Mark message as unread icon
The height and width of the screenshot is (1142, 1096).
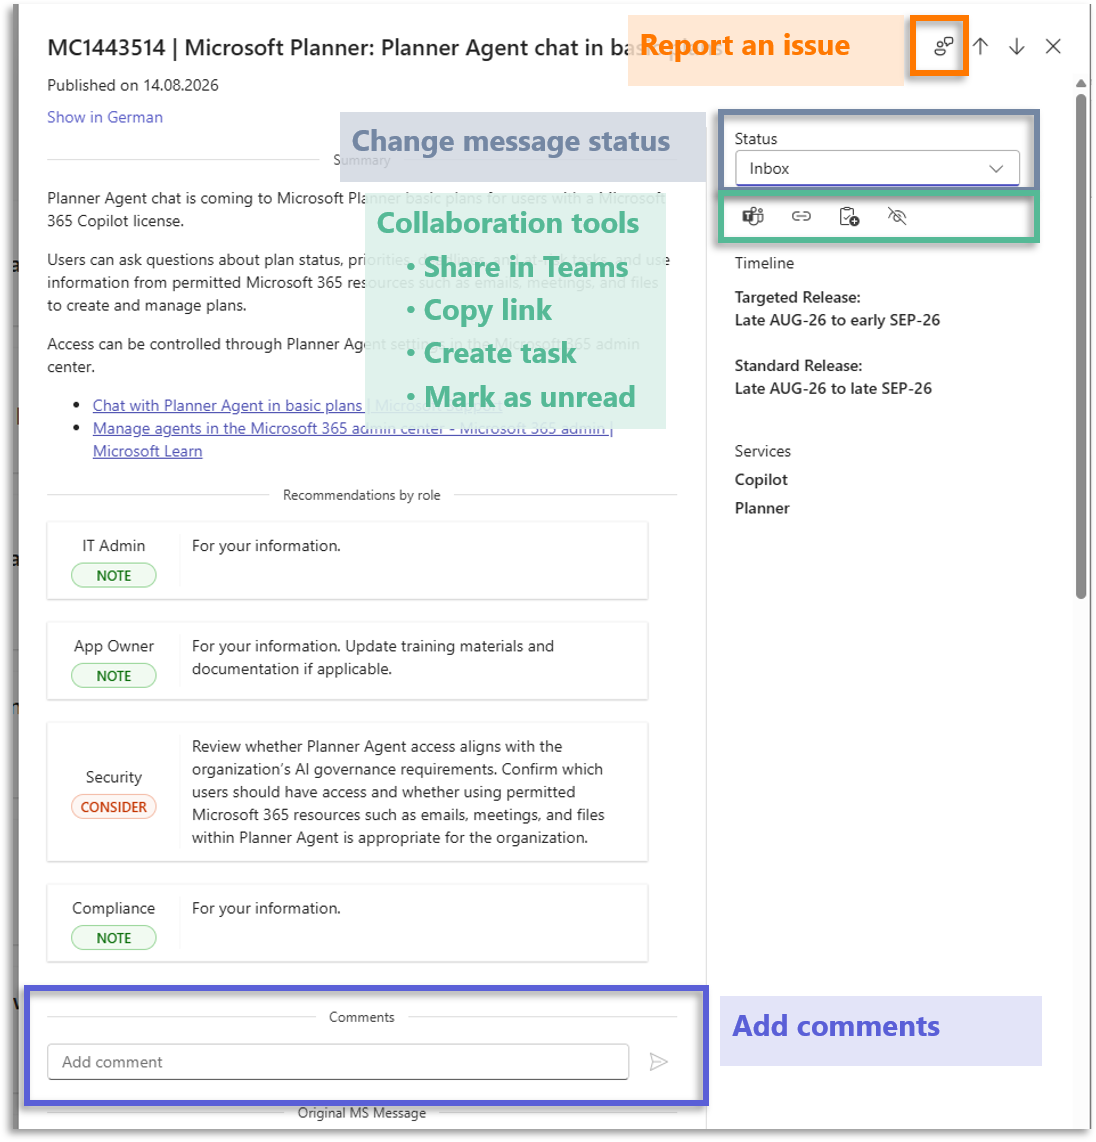[x=897, y=216]
